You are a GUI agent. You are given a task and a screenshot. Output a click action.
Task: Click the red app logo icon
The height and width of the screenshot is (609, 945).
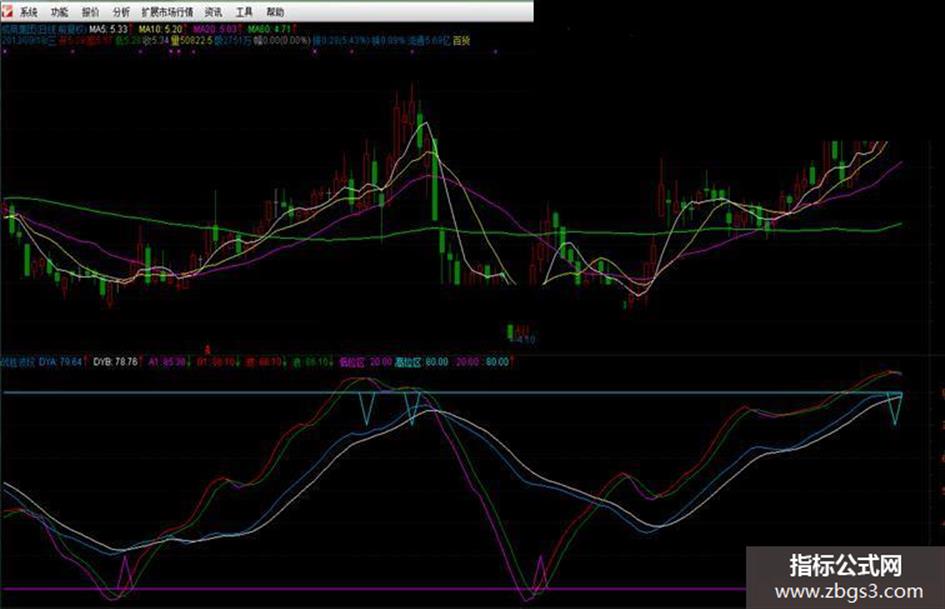(7, 11)
